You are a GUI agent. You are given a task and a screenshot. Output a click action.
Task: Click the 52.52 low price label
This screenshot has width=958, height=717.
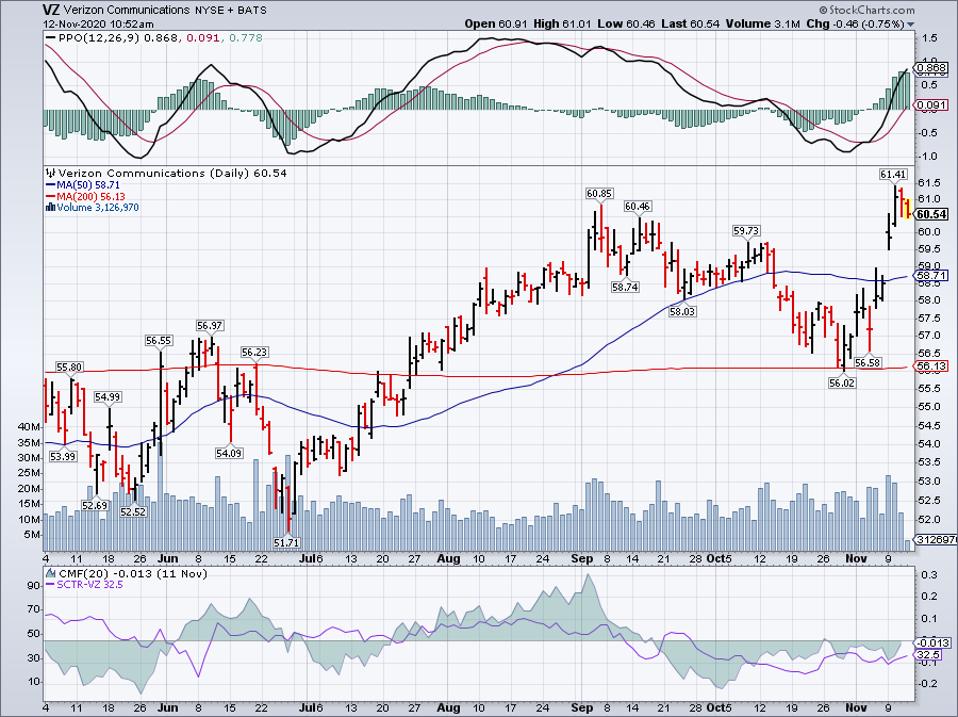[x=133, y=512]
